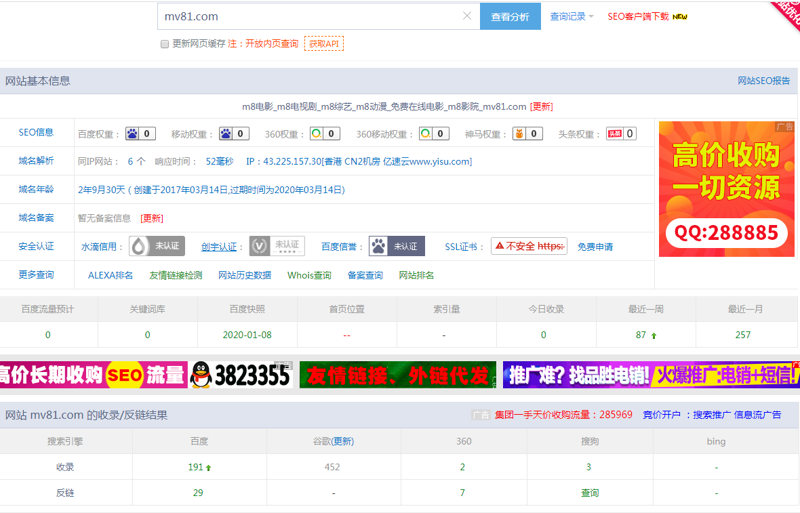This screenshot has width=800, height=513.
Task: Click the 集团一手天价收购流量 ad link
Action: pyautogui.click(x=563, y=414)
